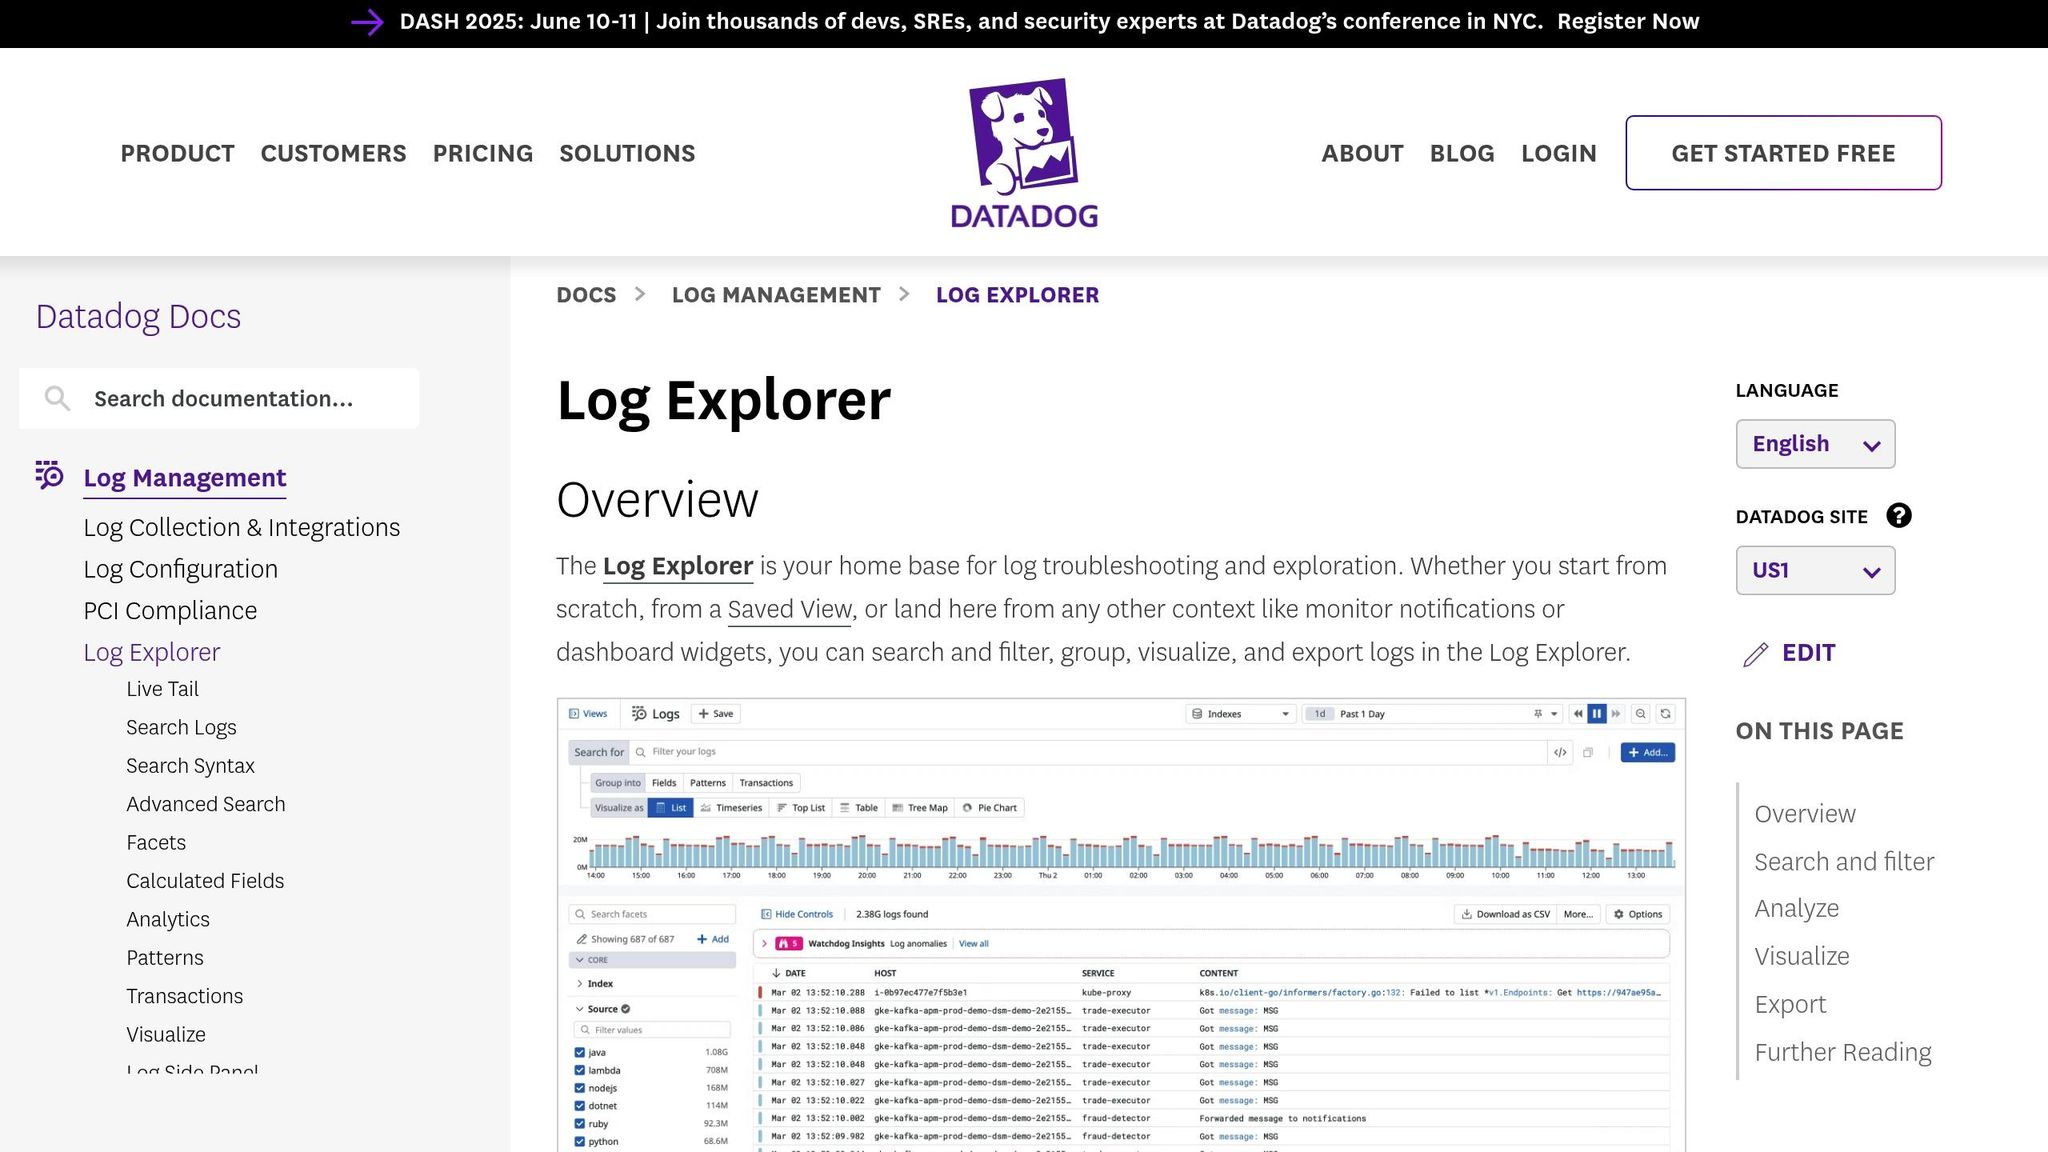Open the Visualize page in sidebar
Viewport: 2048px width, 1152px height.
(x=166, y=1035)
